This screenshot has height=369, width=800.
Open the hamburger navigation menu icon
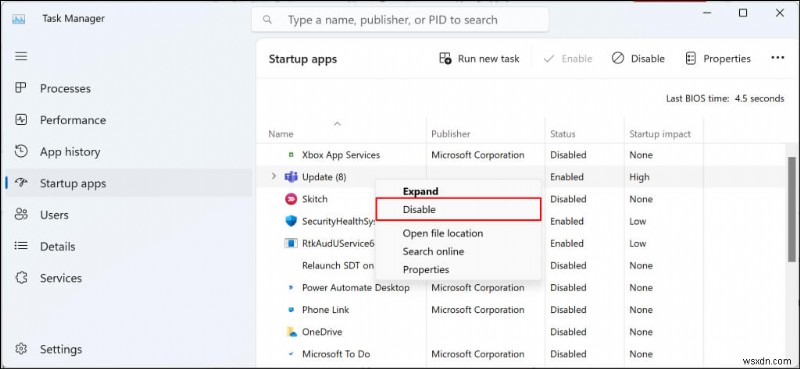(21, 56)
